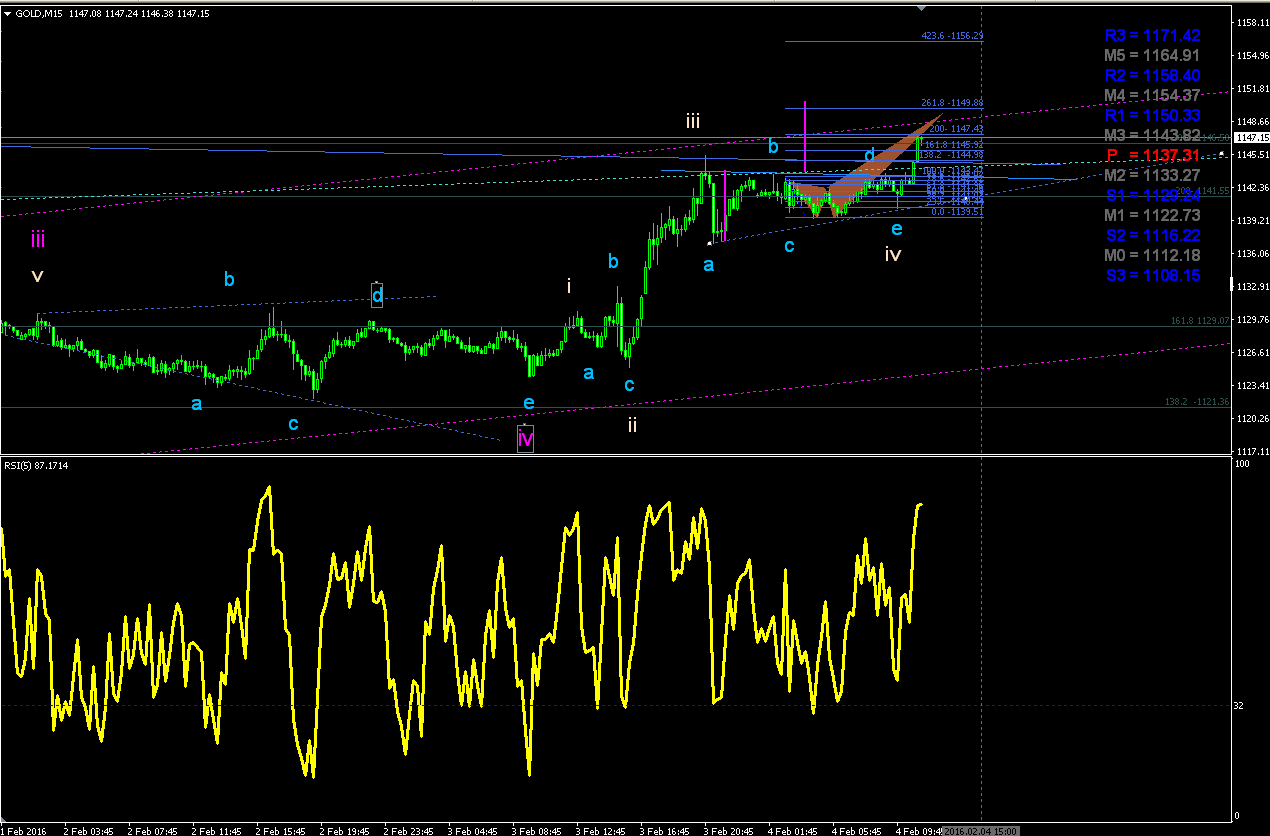Select the M5 = 1164.91 pivot label
The image size is (1270, 836).
(1152, 55)
